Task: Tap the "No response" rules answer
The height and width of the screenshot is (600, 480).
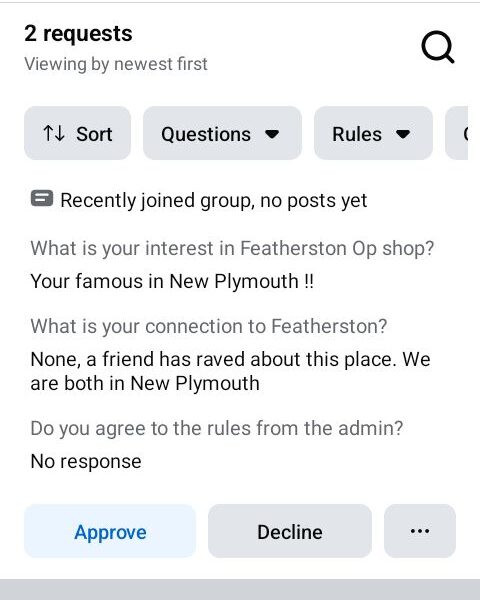Action: pyautogui.click(x=86, y=461)
